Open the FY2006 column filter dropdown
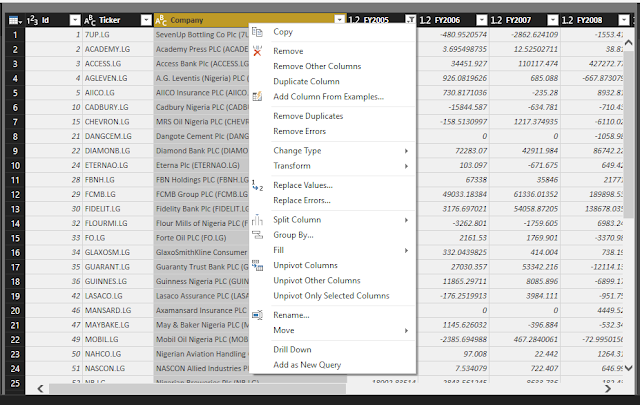Image resolution: width=640 pixels, height=405 pixels. coord(482,20)
